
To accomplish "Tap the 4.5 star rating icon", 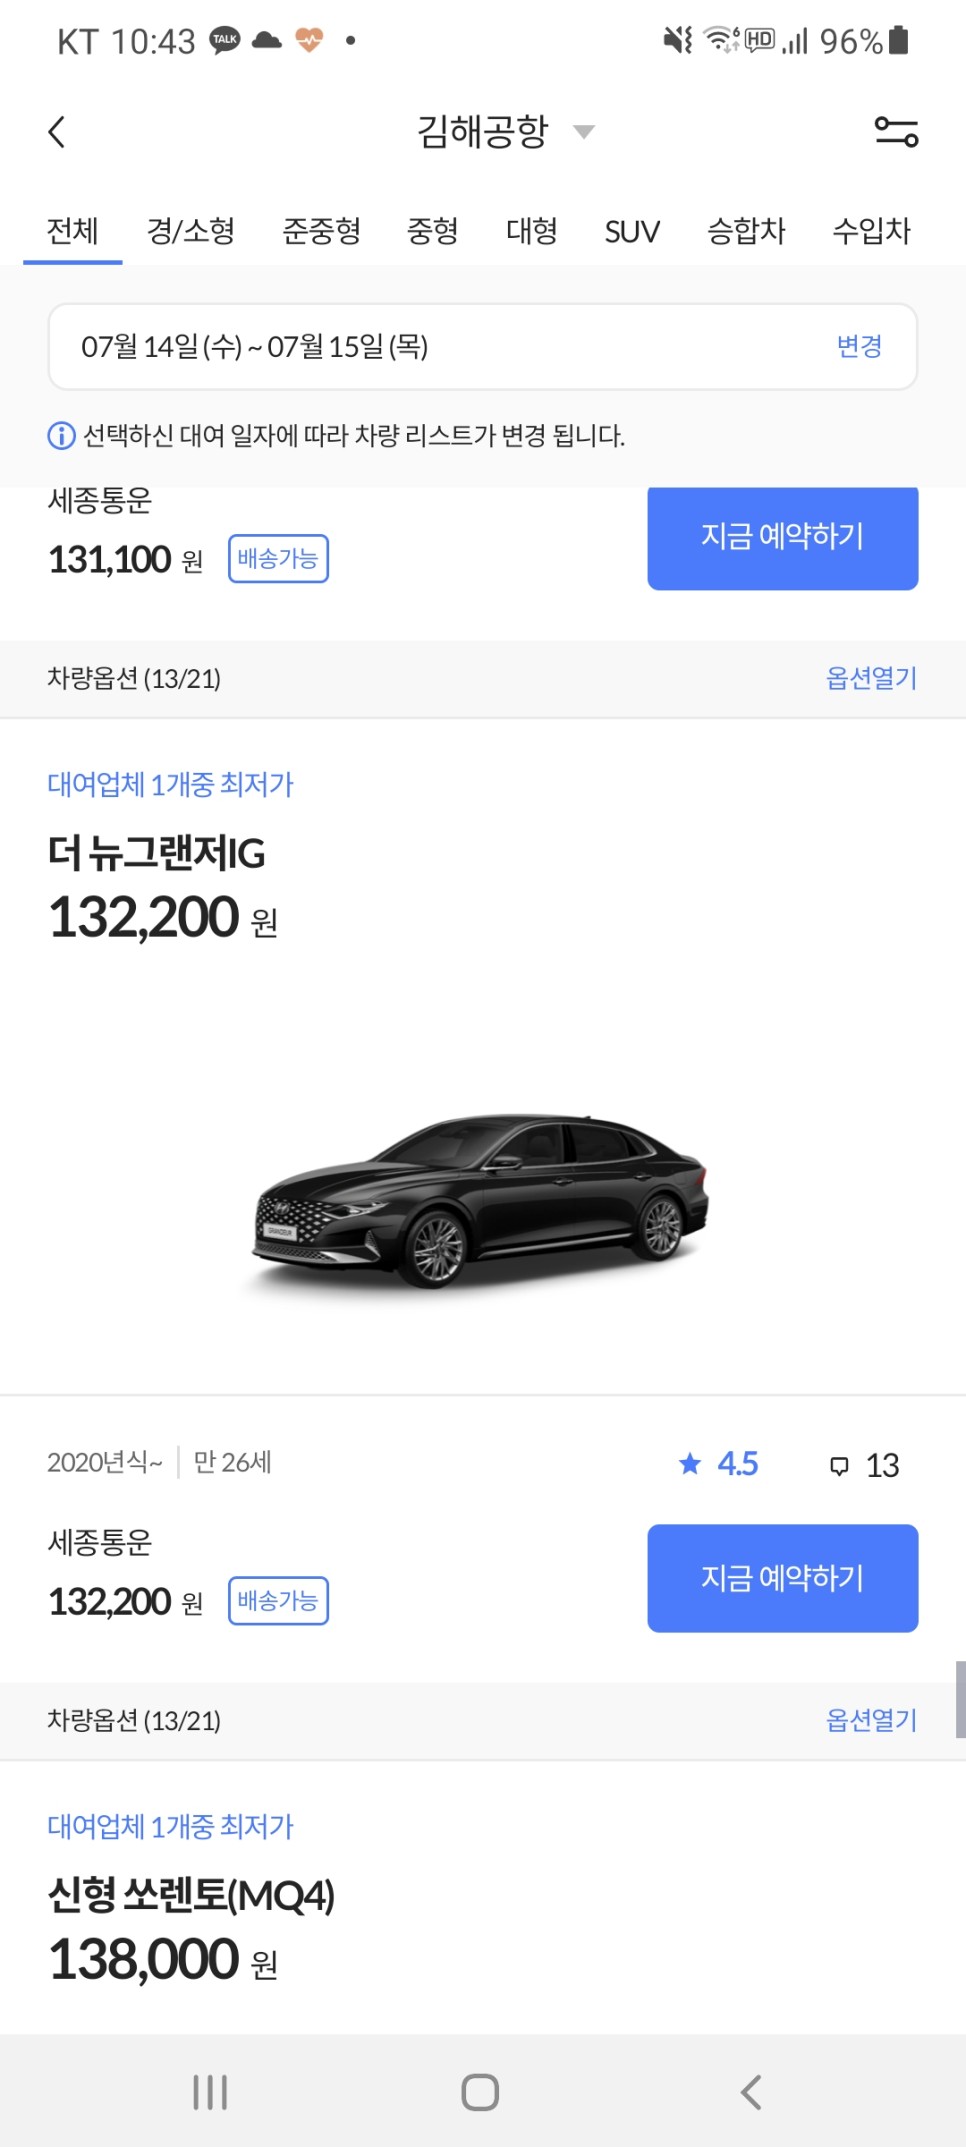I will 690,1464.
